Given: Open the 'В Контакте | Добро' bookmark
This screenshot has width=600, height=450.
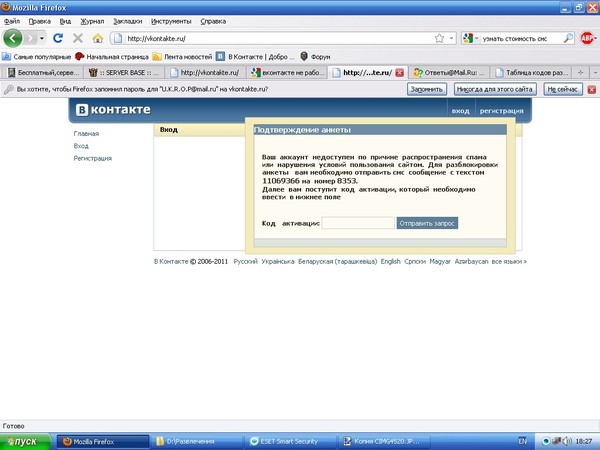Looking at the screenshot, I should click(255, 57).
